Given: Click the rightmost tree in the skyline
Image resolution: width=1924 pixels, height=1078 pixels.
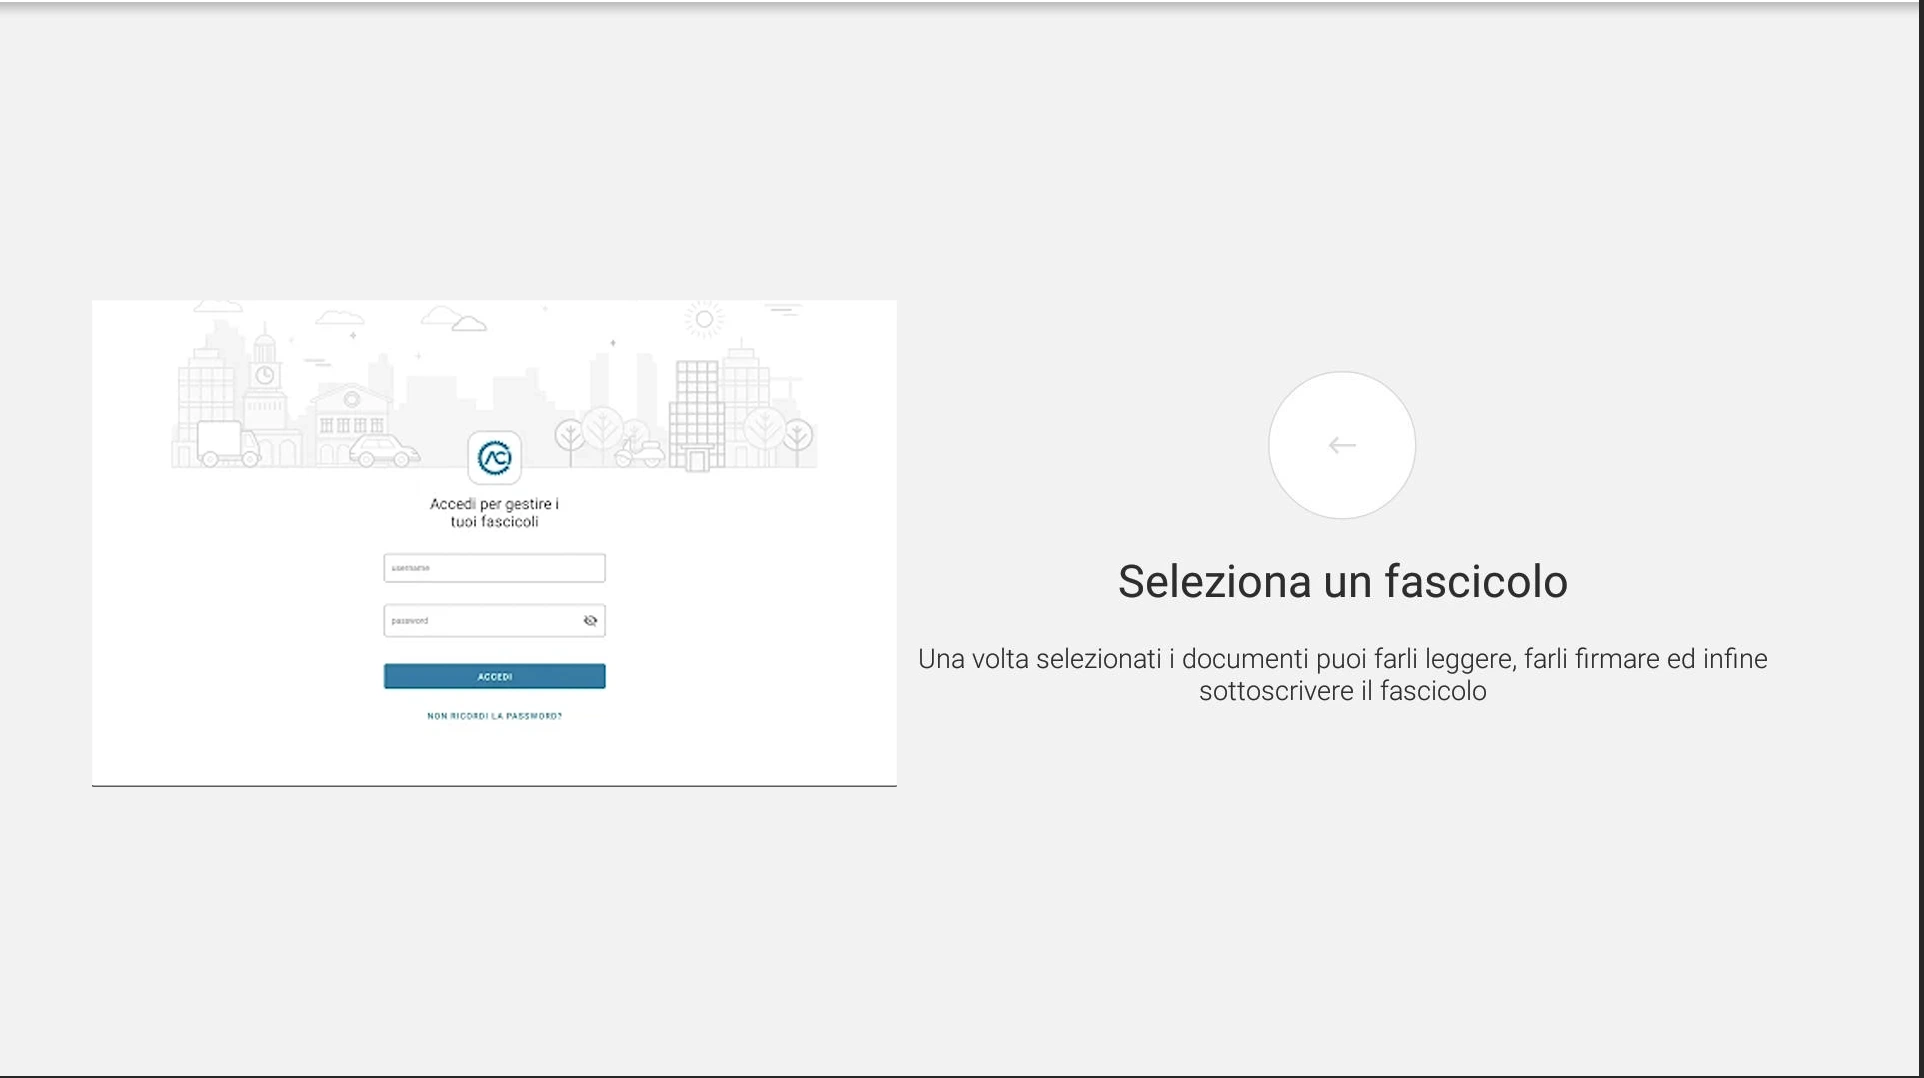Looking at the screenshot, I should [798, 437].
